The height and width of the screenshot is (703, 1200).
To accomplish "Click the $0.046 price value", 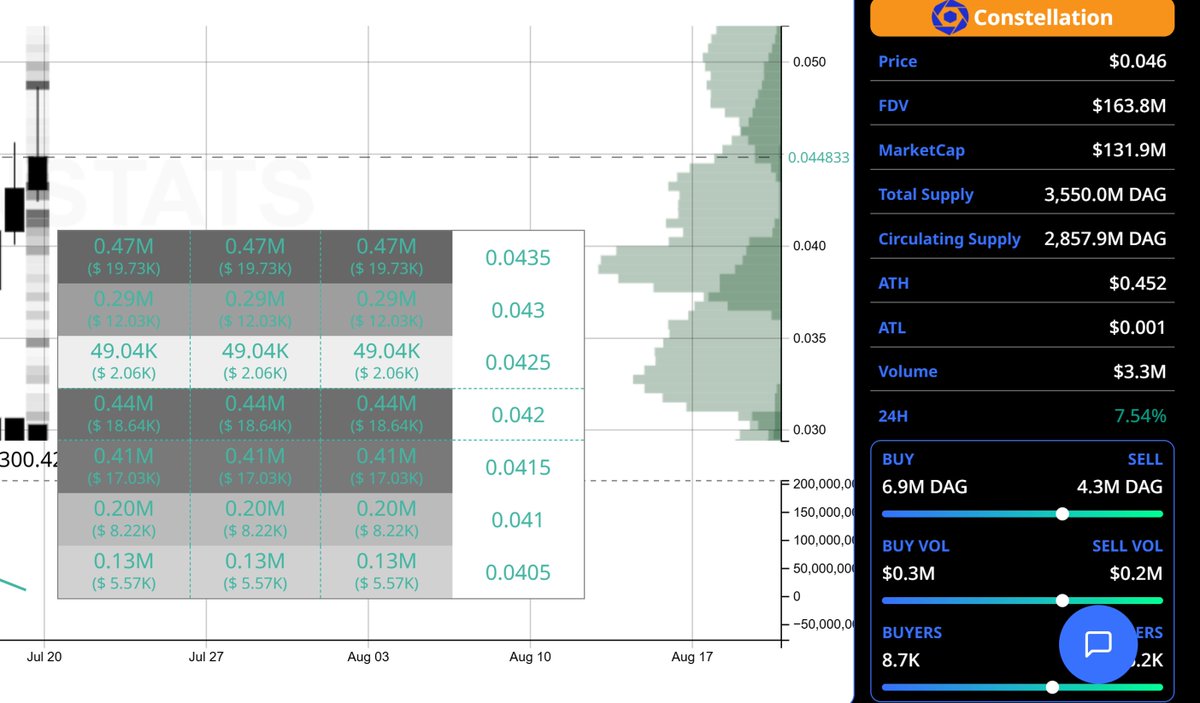I will 1137,61.
